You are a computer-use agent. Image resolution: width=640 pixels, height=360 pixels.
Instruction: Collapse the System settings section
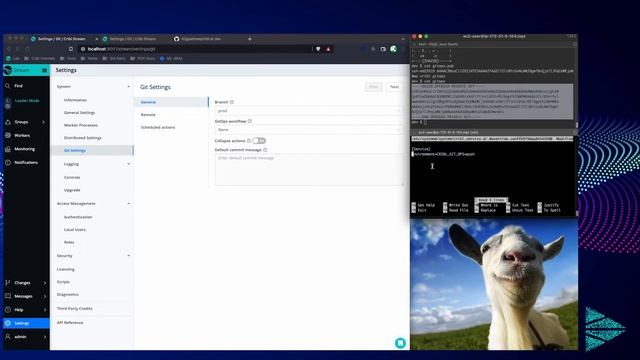click(x=129, y=87)
